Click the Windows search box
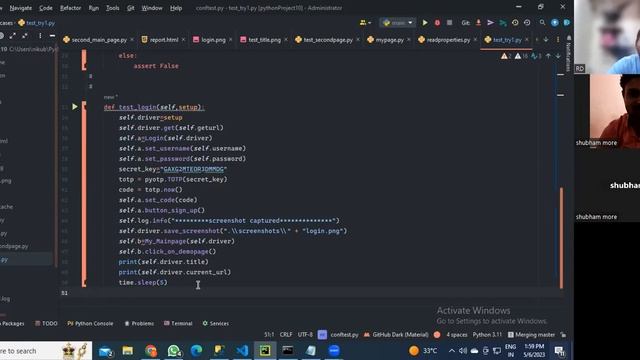Viewport: 640px width, 360px height. coord(46,351)
